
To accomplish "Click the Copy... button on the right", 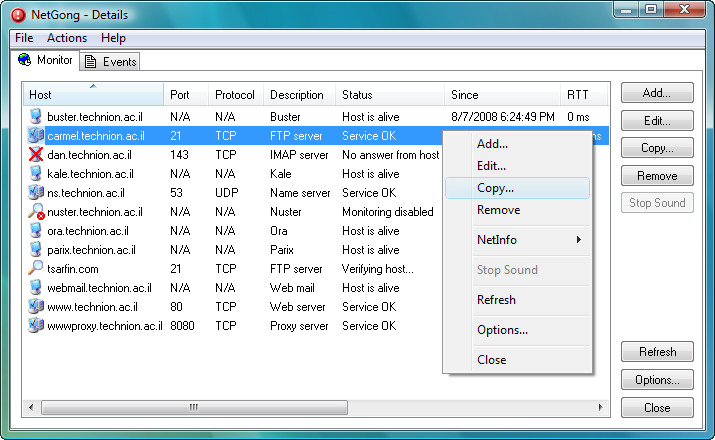I will 657,148.
